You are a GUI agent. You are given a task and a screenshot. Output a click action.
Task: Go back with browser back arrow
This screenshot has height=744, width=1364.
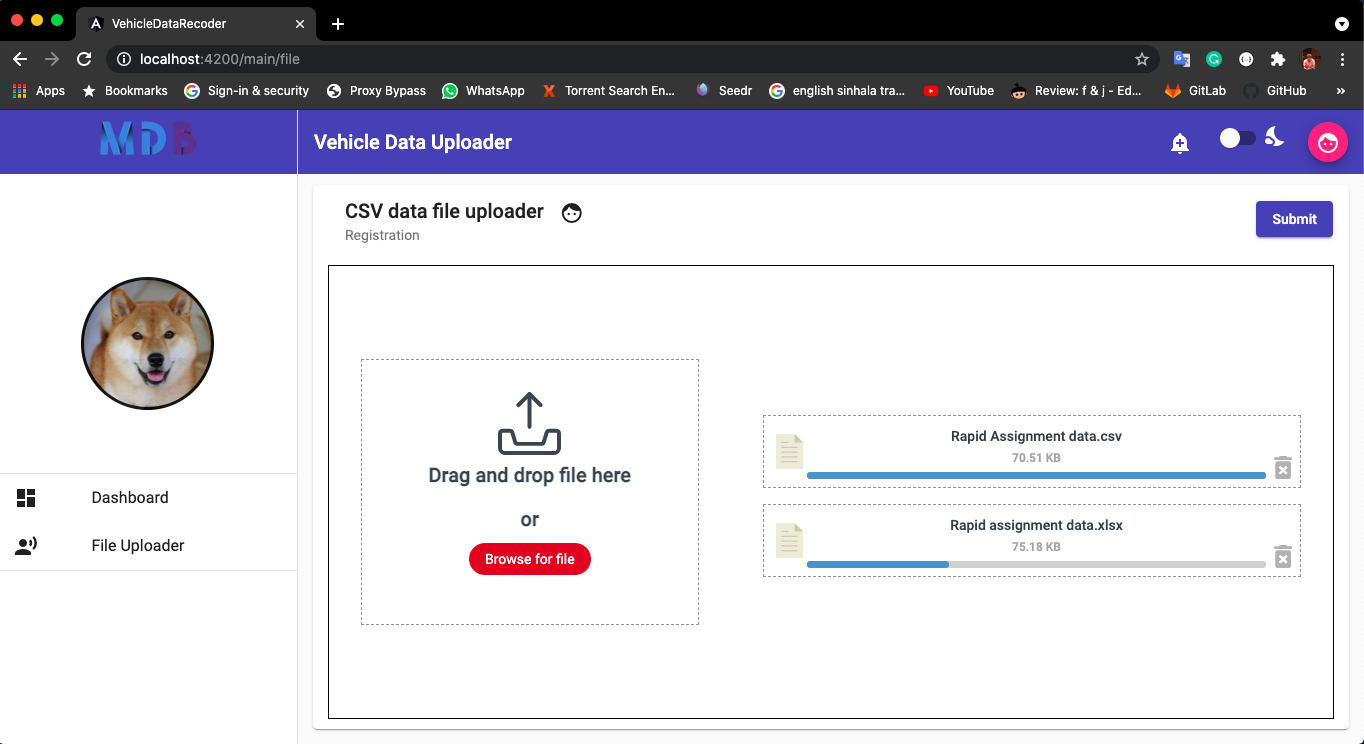[x=20, y=59]
